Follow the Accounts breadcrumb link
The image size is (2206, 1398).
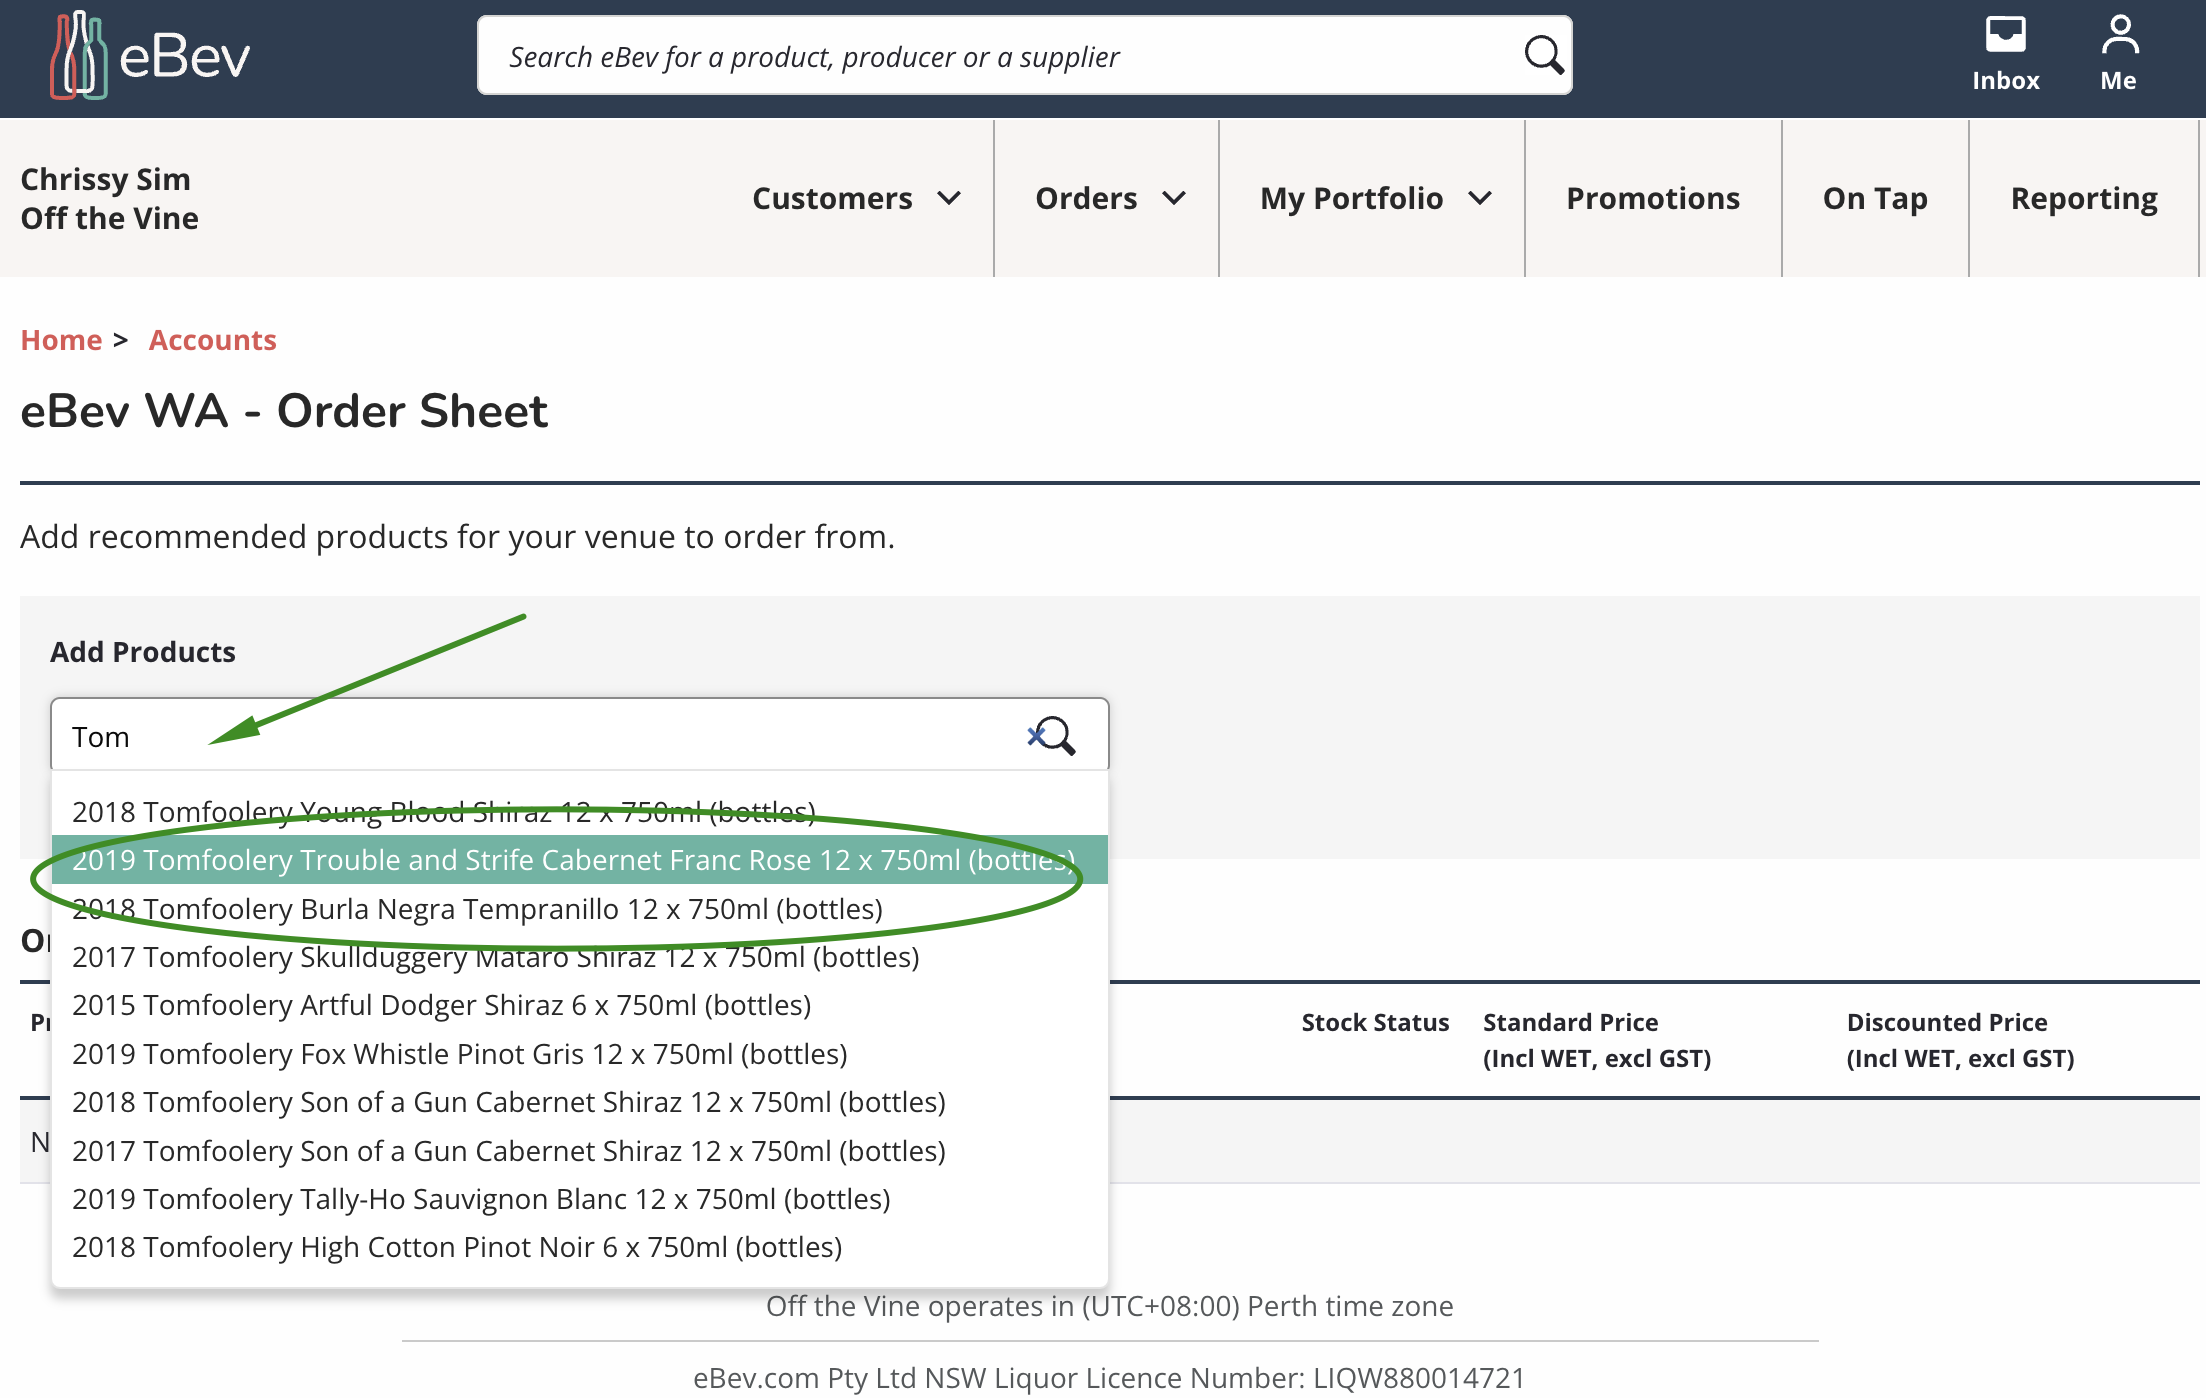tap(212, 340)
